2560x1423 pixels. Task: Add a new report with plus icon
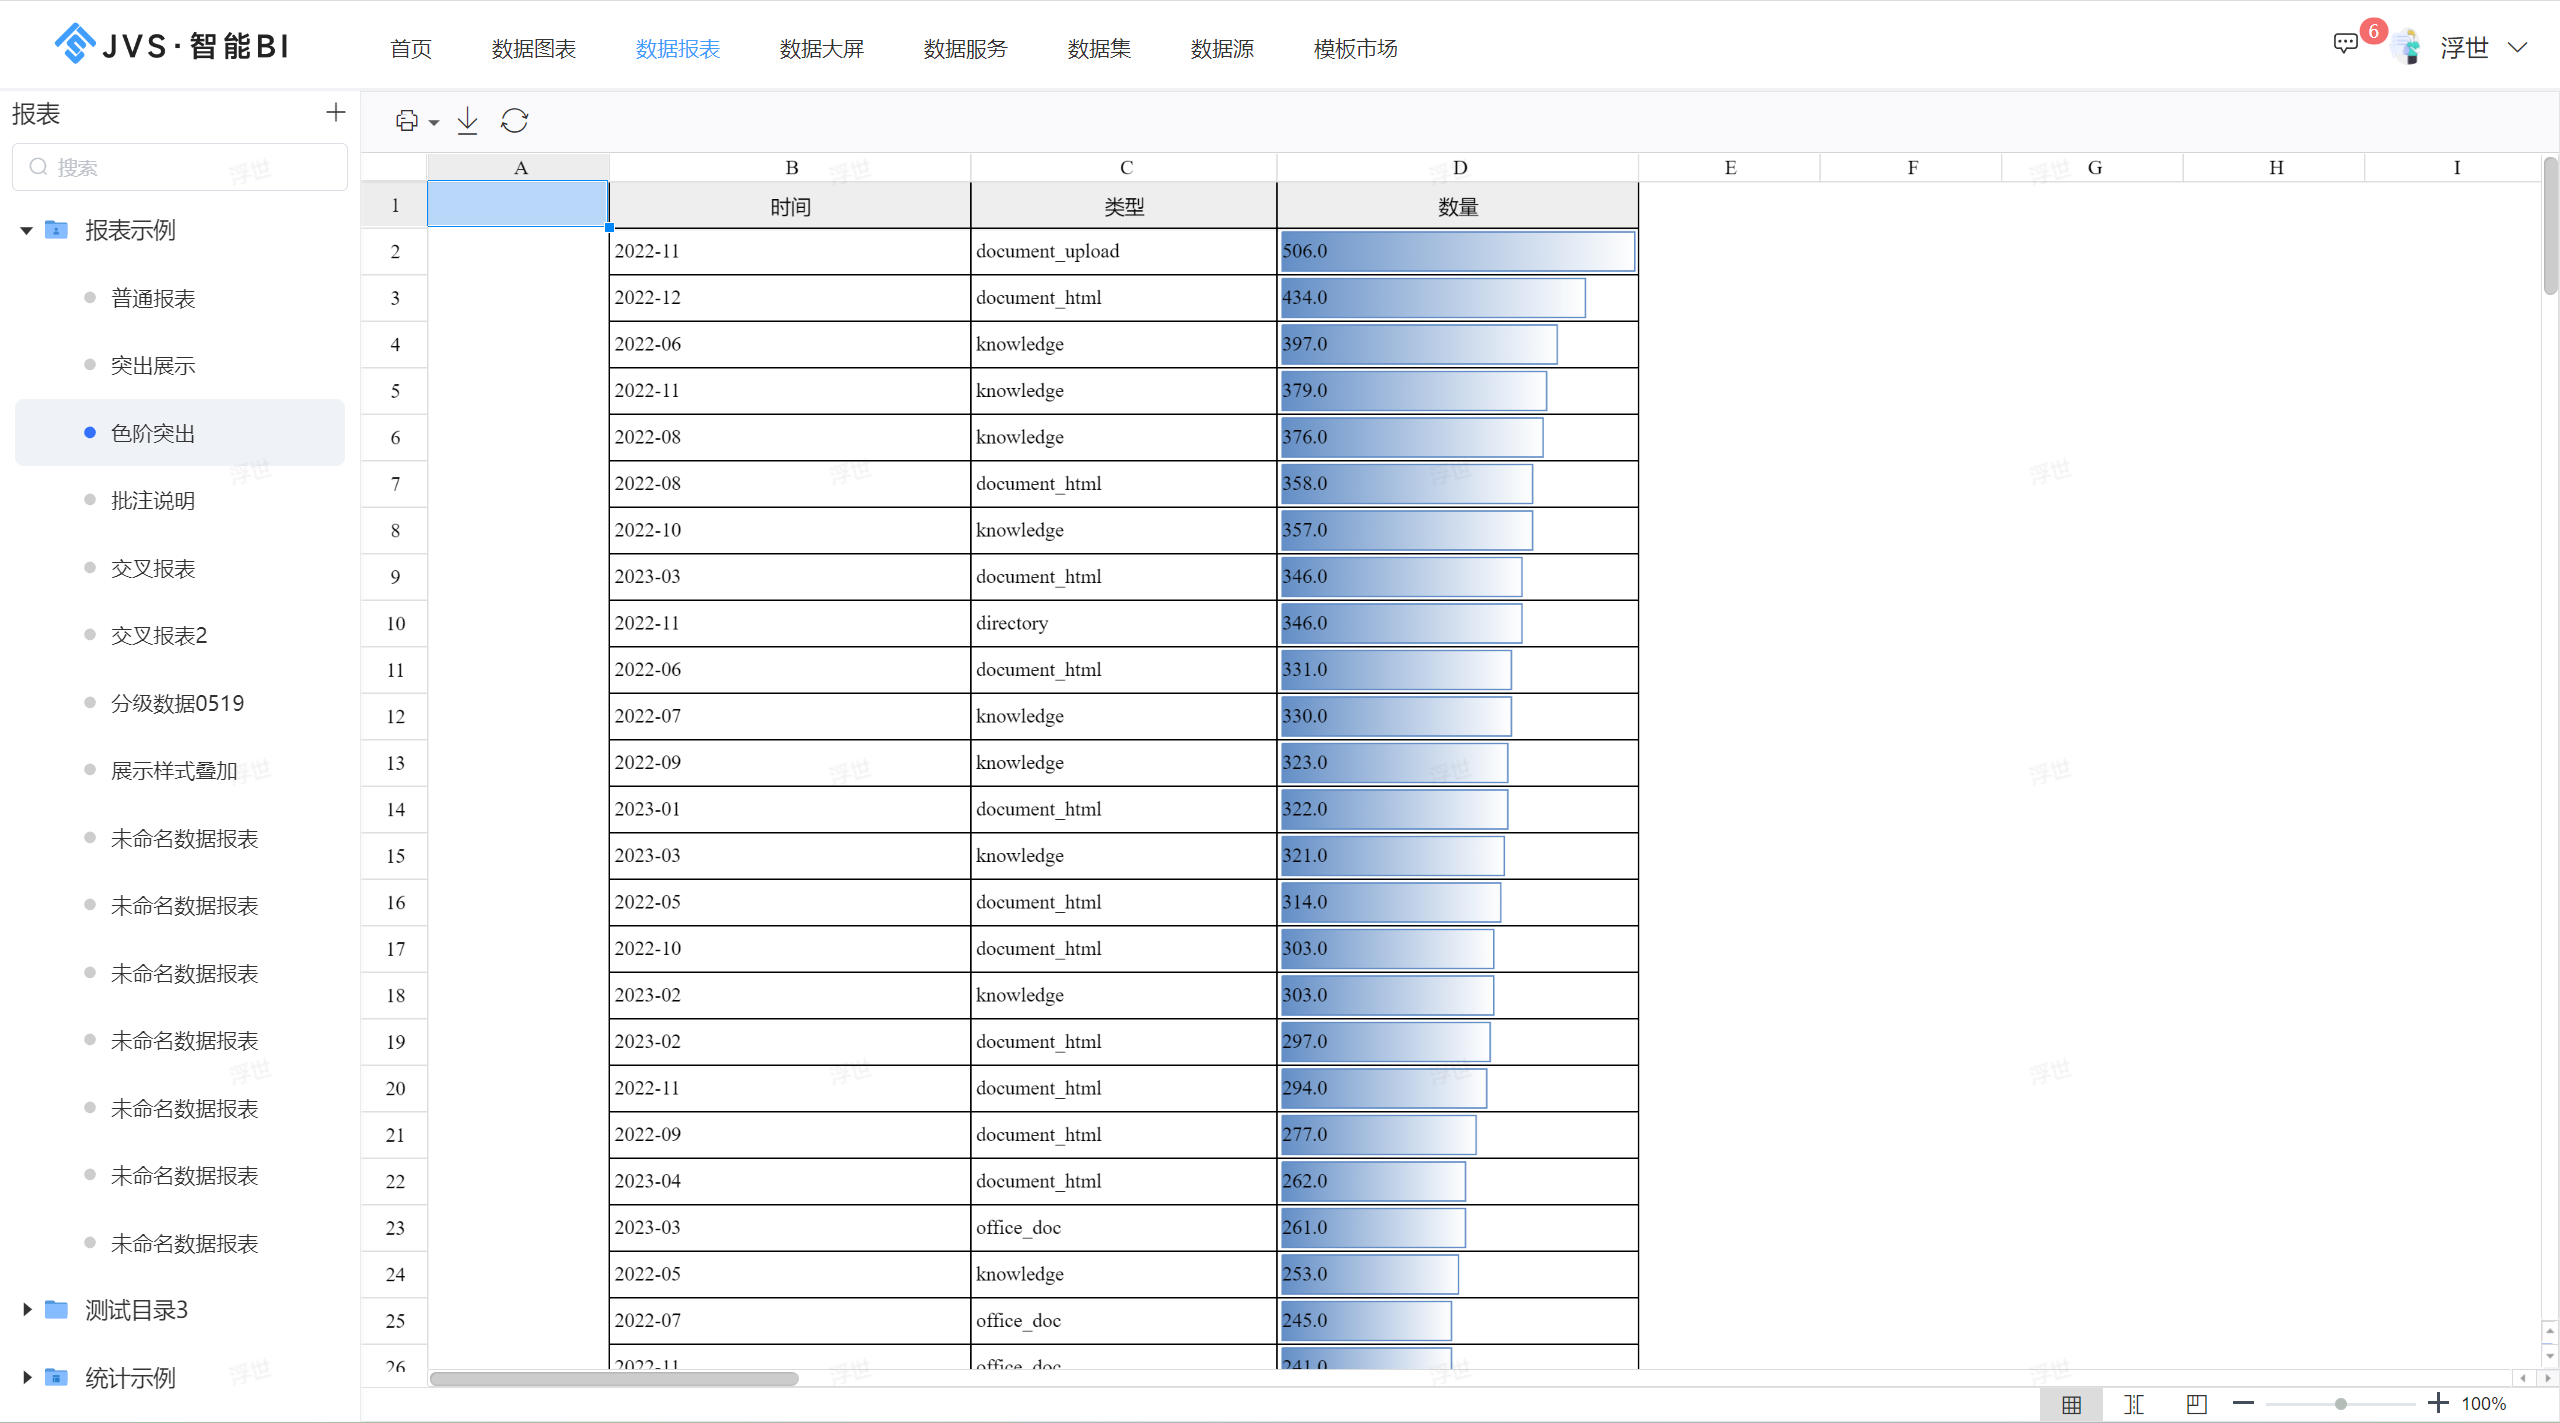[336, 112]
